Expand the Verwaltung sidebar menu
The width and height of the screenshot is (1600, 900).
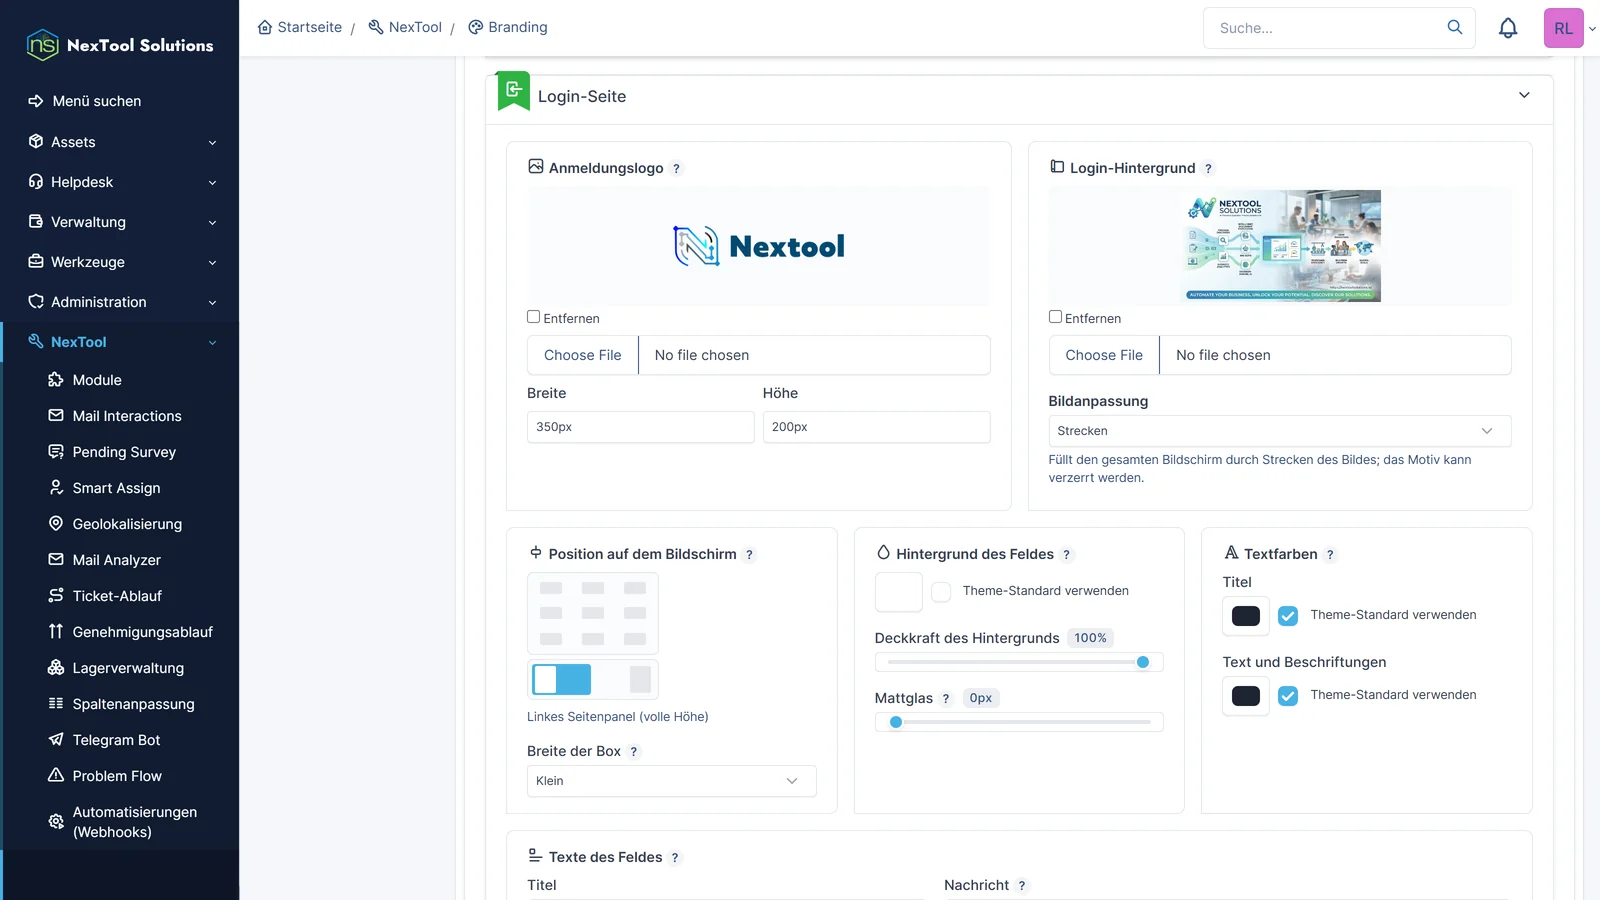tap(120, 222)
